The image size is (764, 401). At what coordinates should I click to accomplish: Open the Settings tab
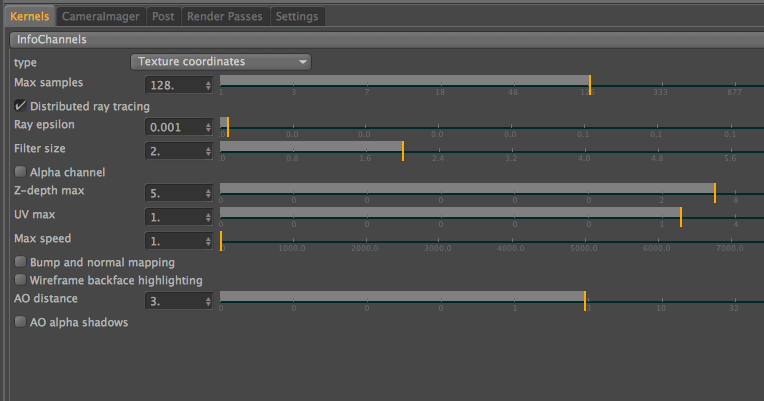[x=296, y=16]
